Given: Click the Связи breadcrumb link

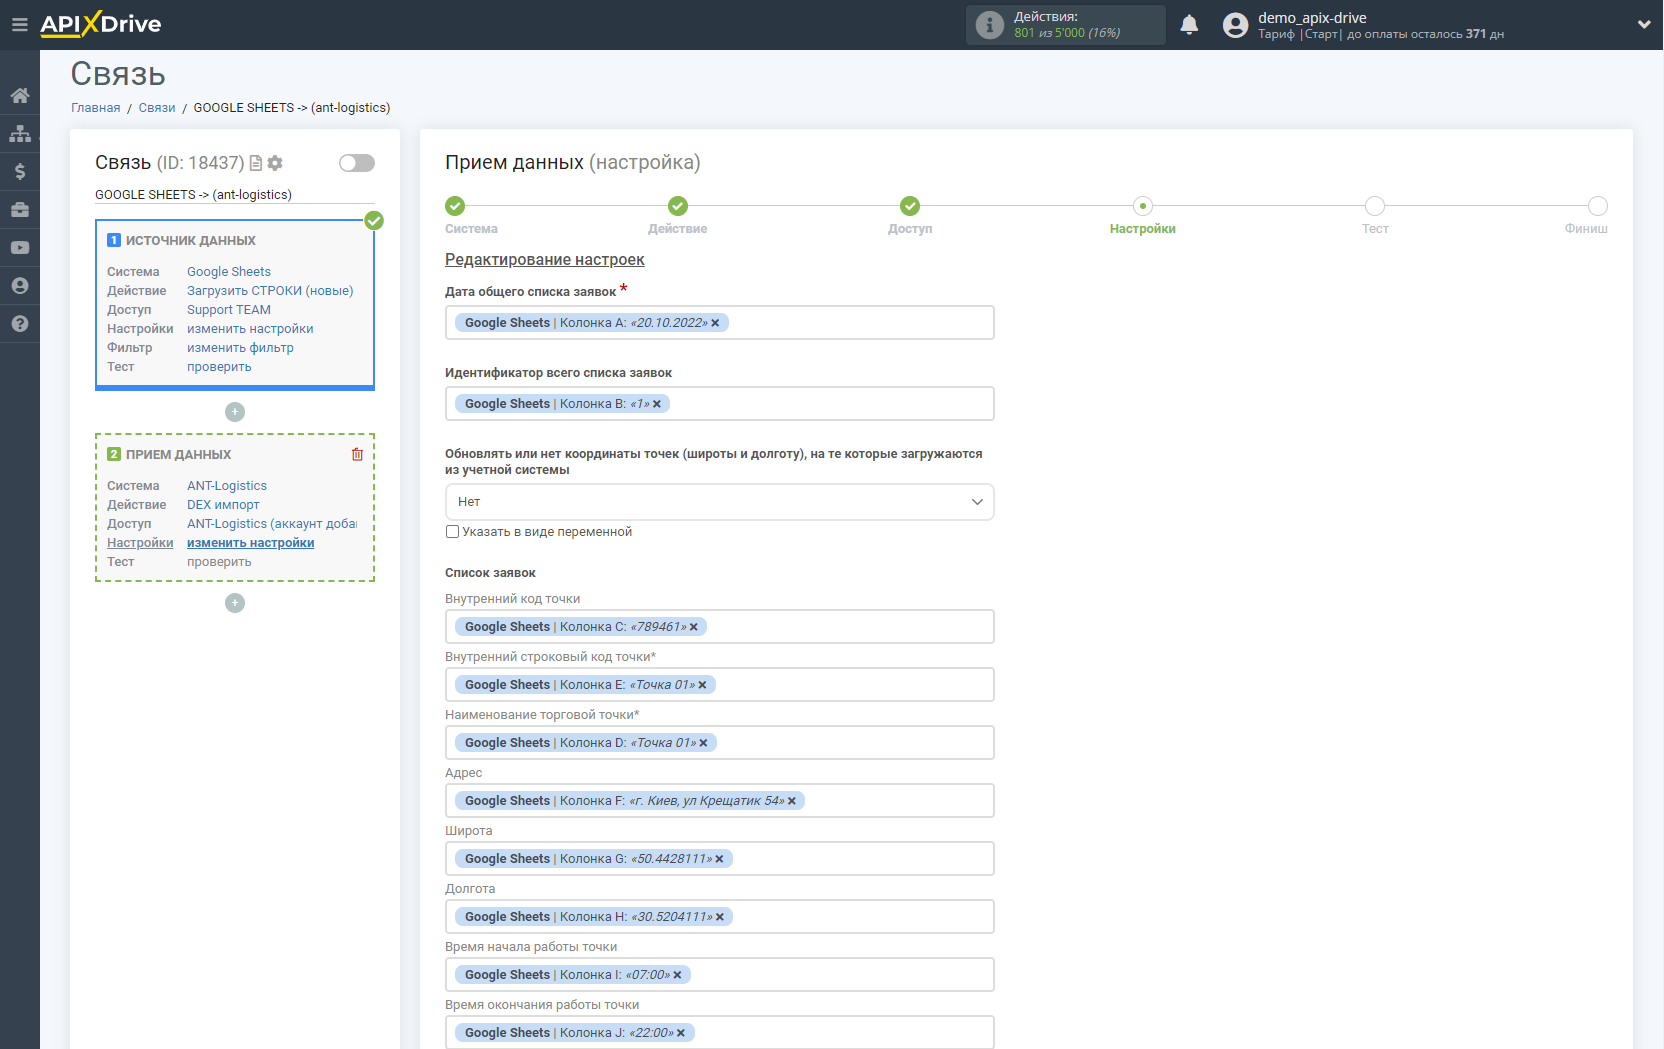Looking at the screenshot, I should (157, 108).
